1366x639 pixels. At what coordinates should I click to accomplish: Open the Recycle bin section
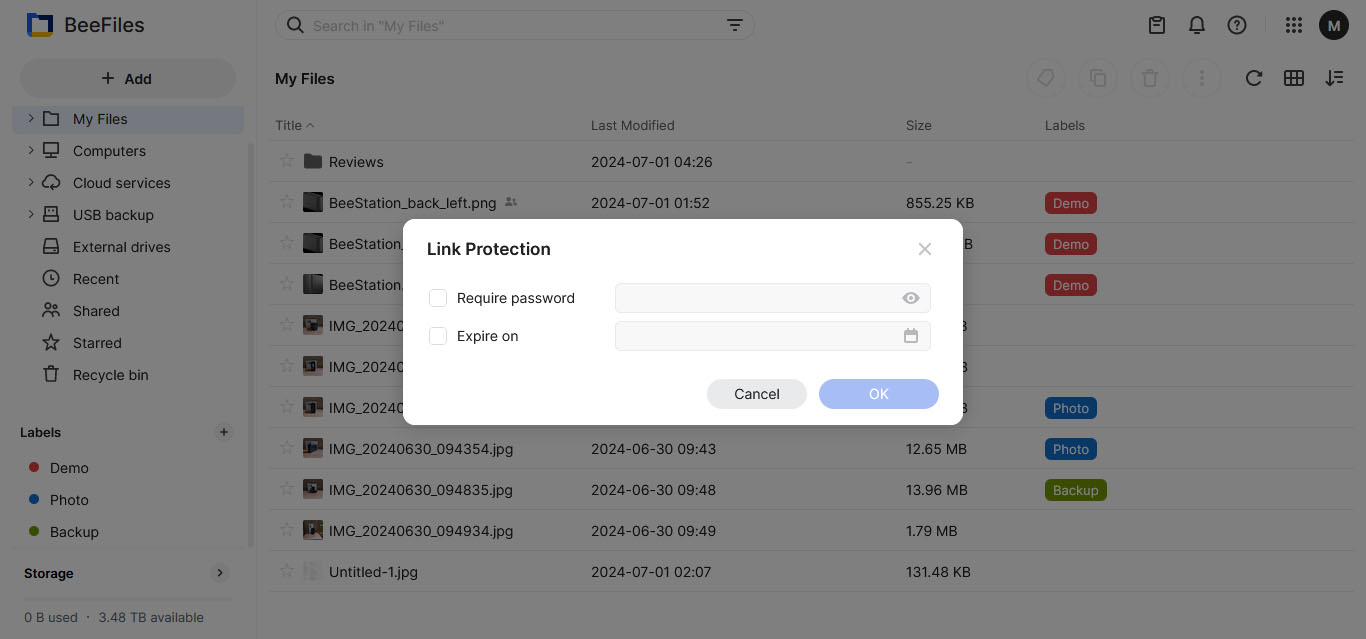coord(110,375)
